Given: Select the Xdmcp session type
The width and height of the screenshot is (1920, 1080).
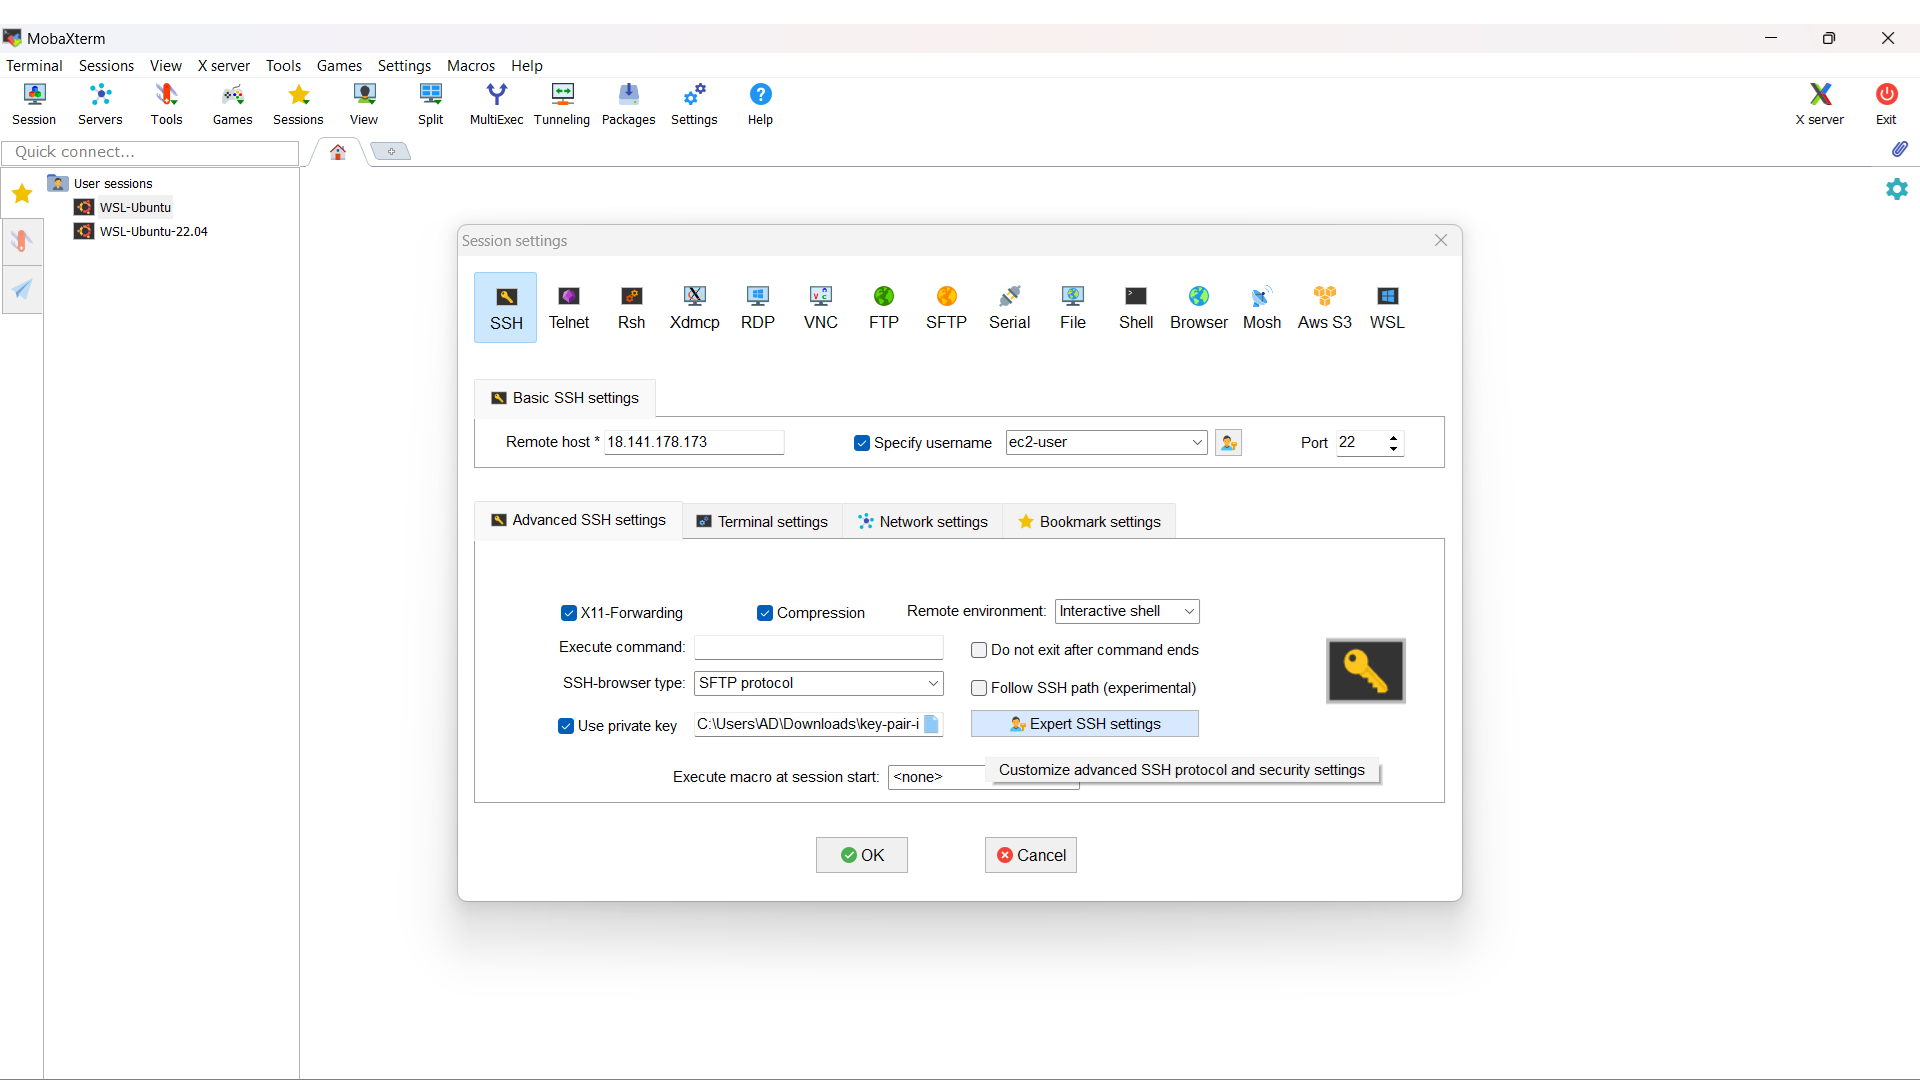Looking at the screenshot, I should [694, 308].
